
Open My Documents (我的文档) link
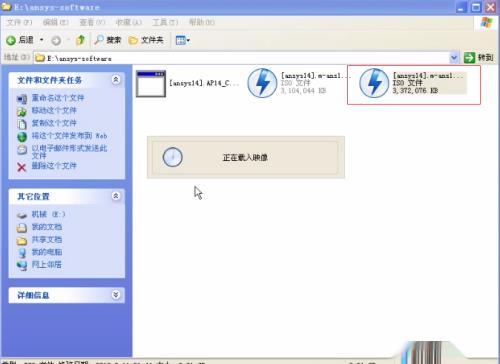[x=47, y=227]
